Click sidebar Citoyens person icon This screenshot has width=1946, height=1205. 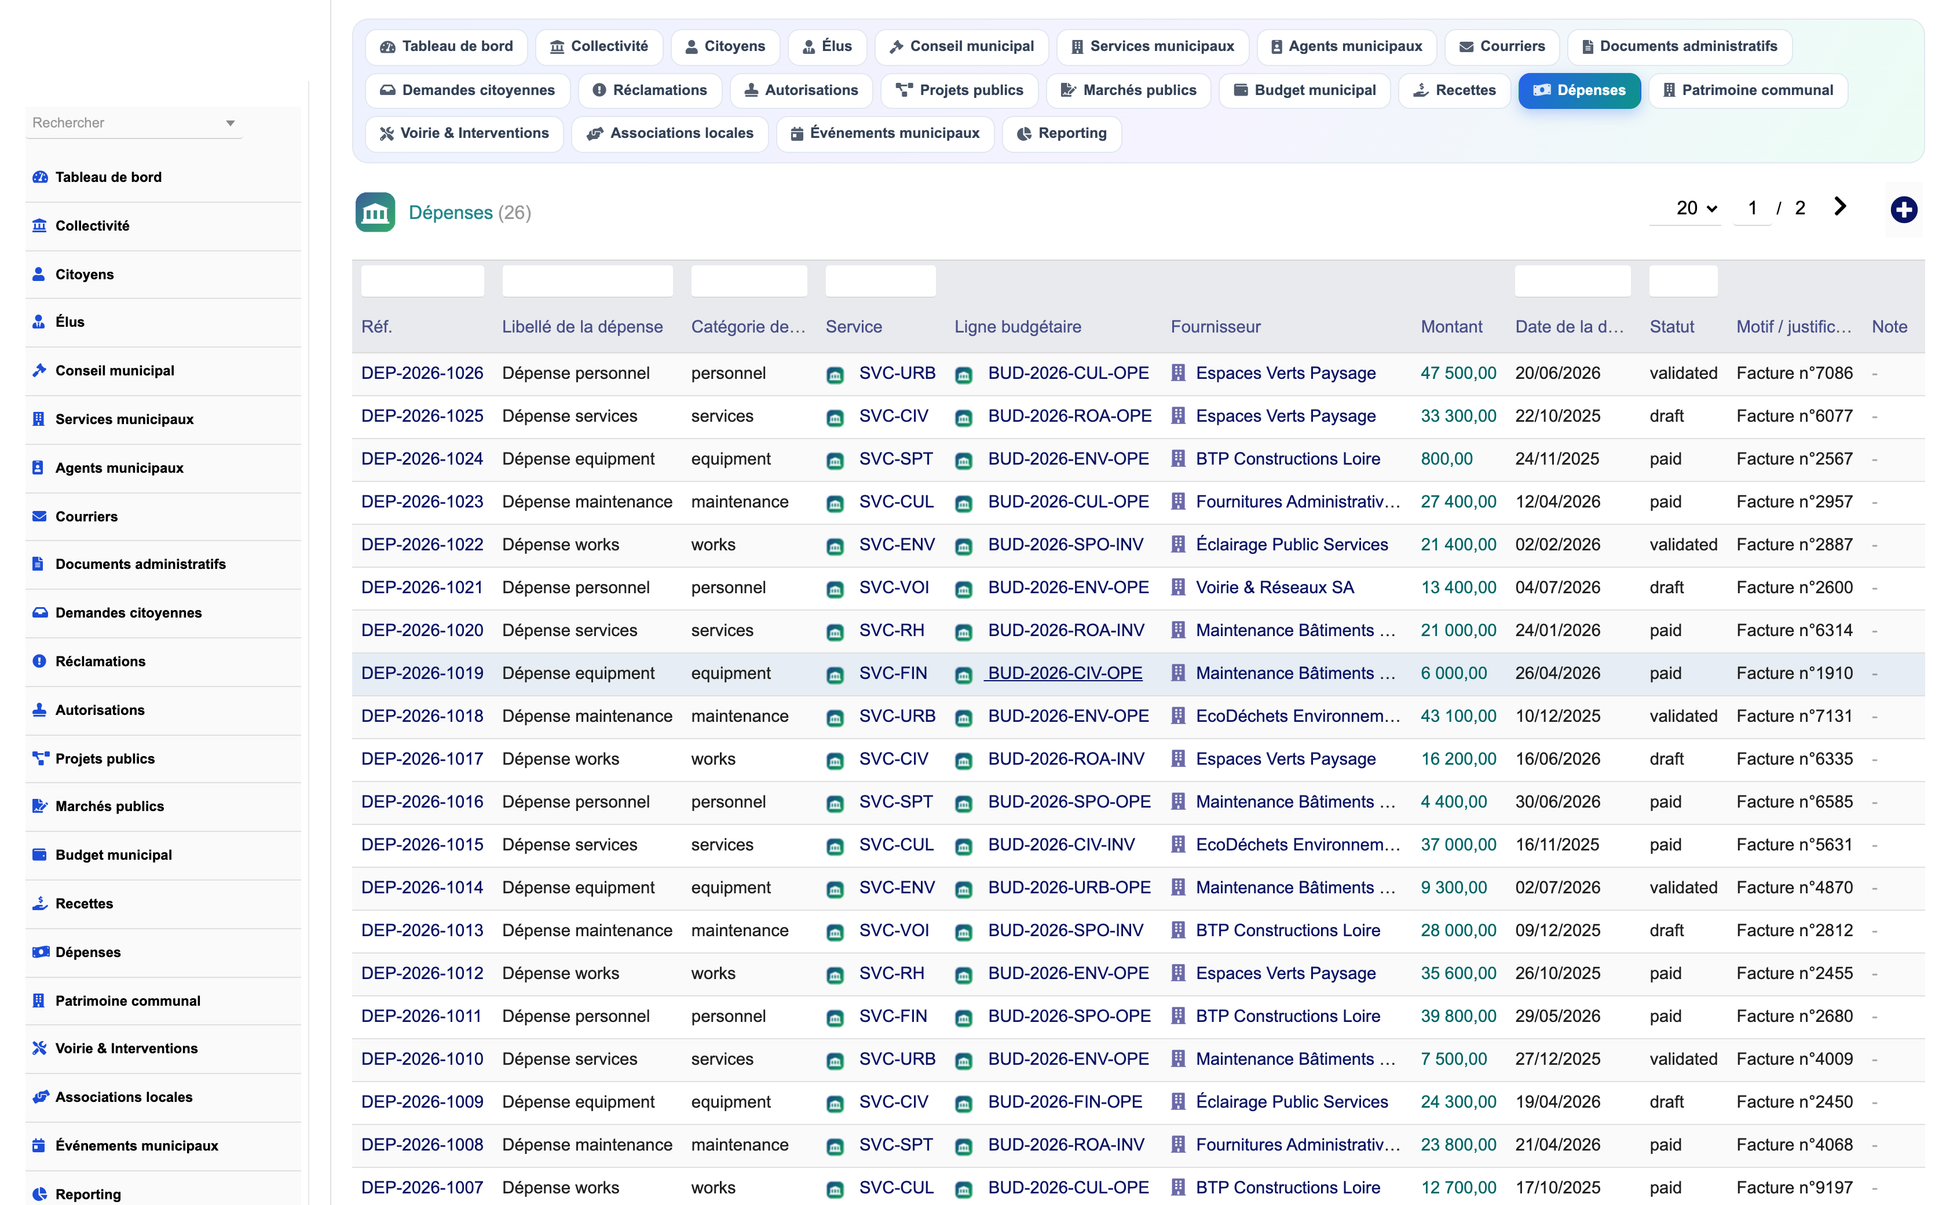tap(39, 274)
